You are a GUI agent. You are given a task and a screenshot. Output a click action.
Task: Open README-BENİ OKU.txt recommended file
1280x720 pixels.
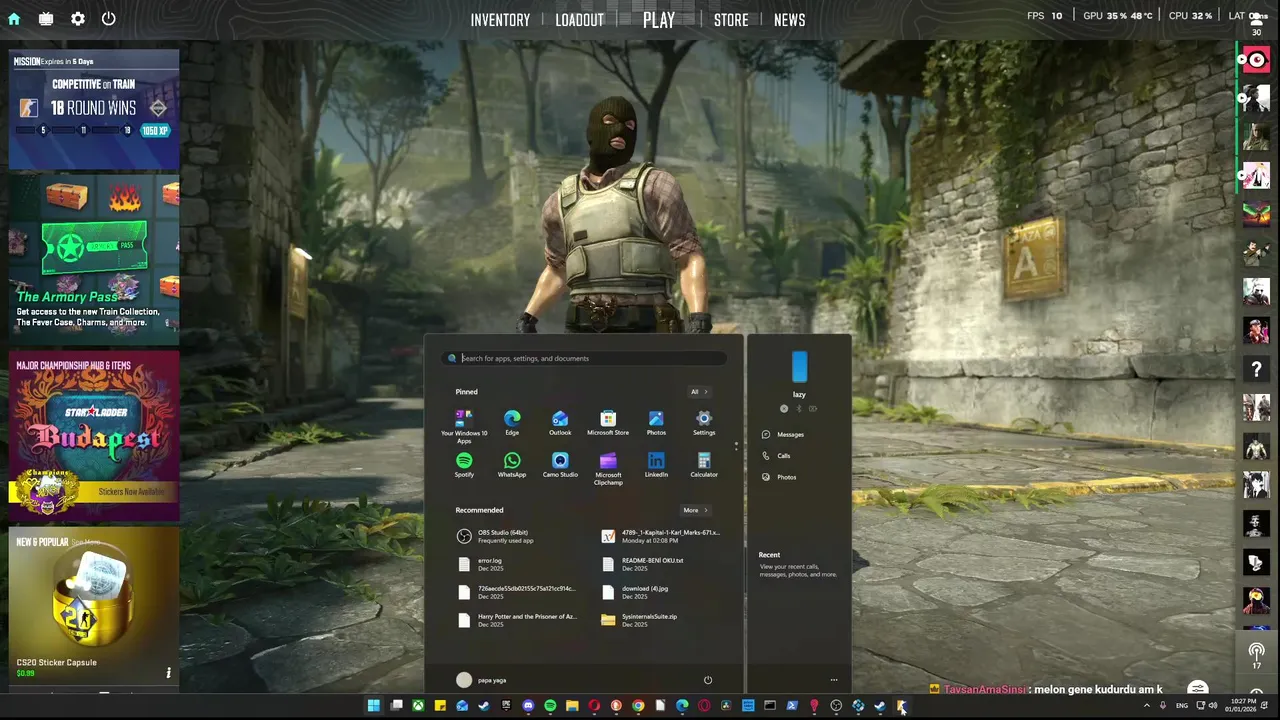pos(643,564)
